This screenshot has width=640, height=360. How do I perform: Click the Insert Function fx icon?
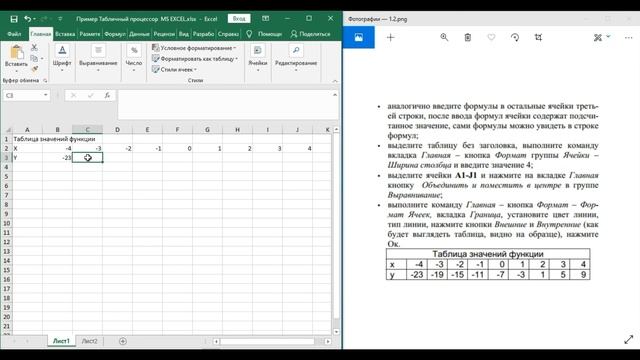tap(107, 95)
